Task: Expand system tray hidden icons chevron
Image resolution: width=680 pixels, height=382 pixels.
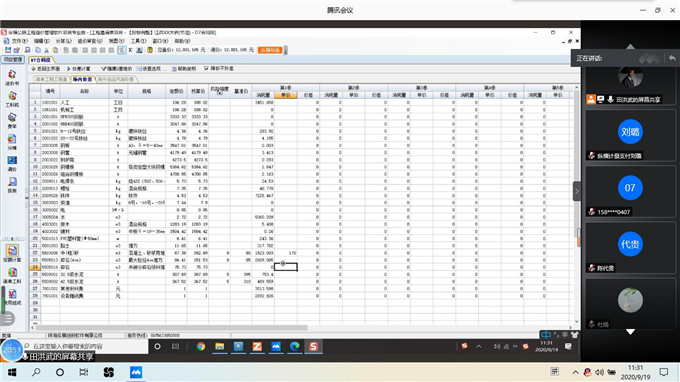Action: click(575, 372)
